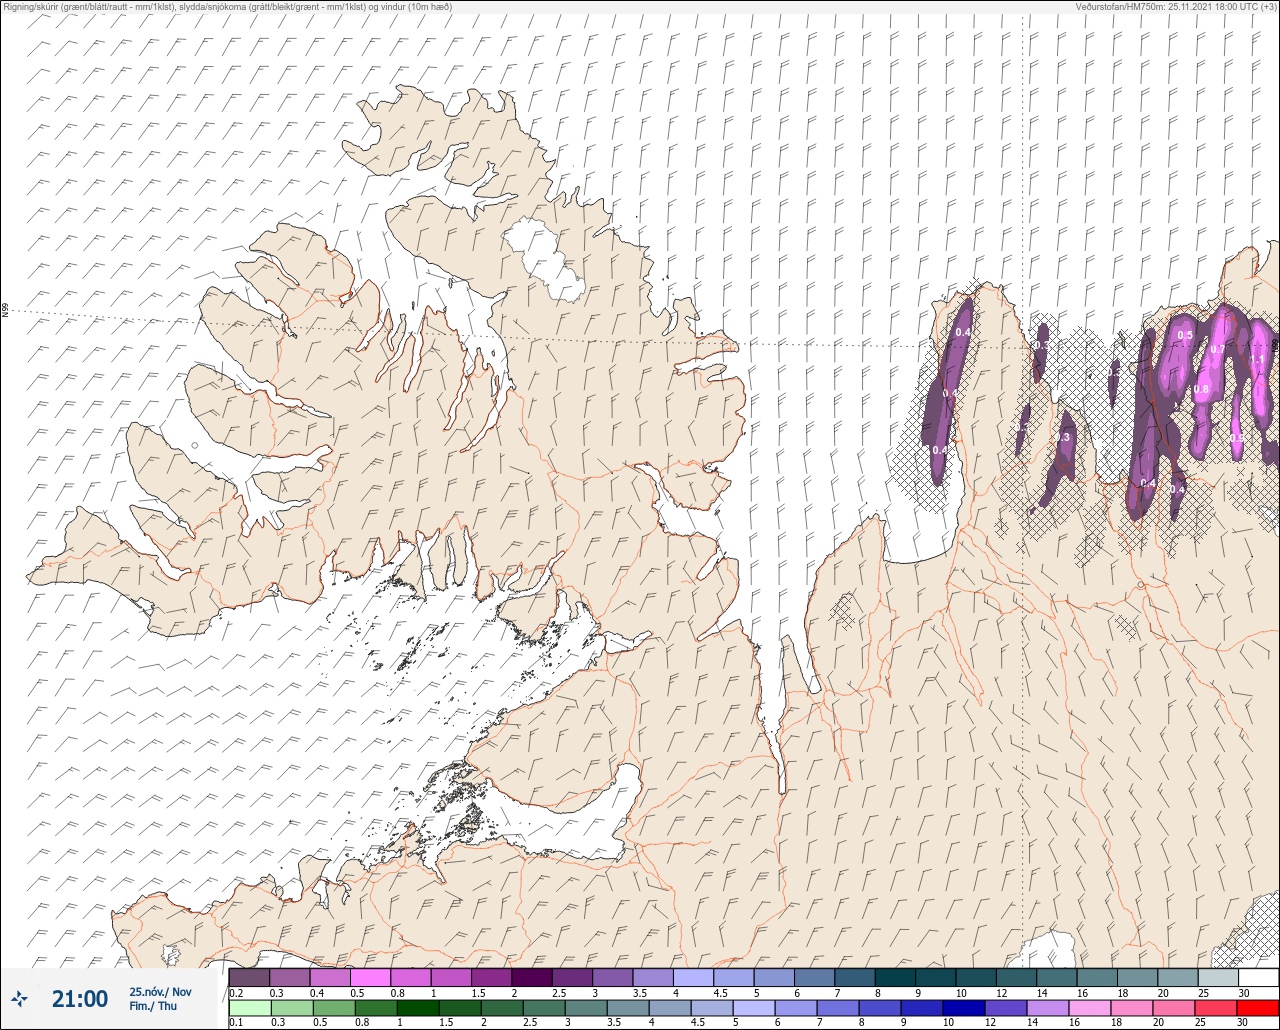Click the white glacier patch in the northern Westfjords
The image size is (1280, 1030).
(543, 259)
